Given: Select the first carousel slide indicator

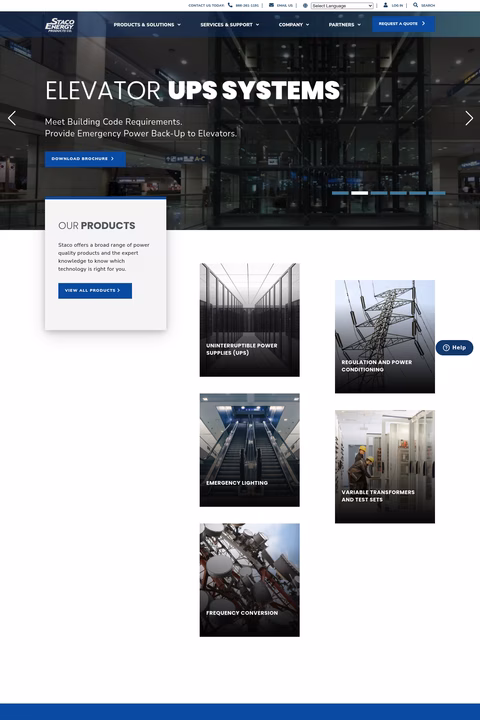Looking at the screenshot, I should 340,193.
